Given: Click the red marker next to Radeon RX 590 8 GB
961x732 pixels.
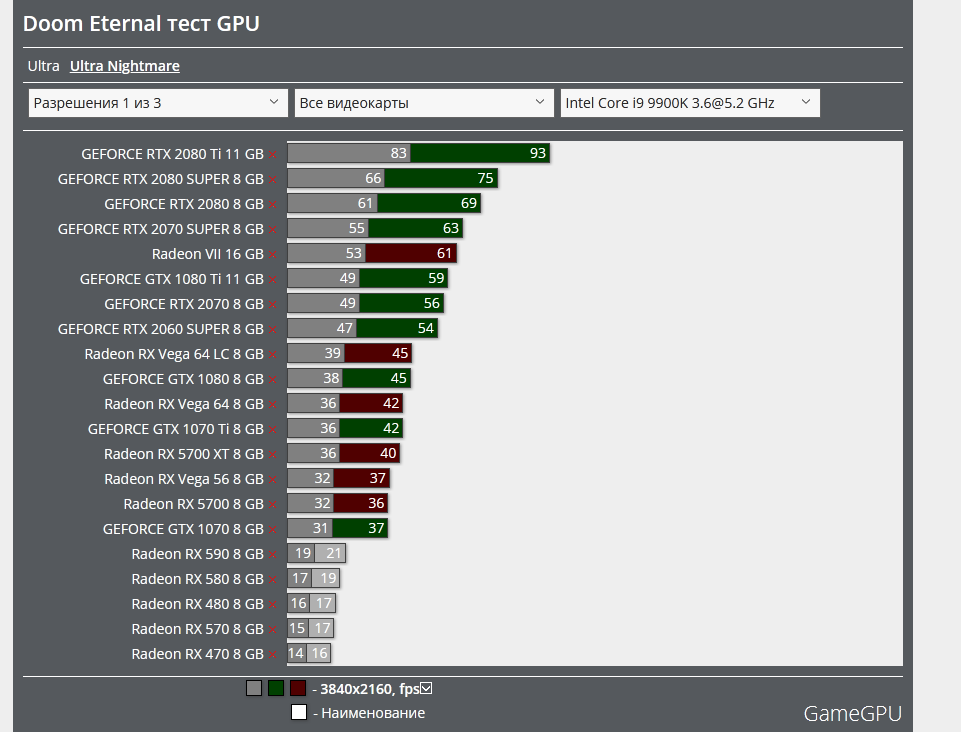Looking at the screenshot, I should 274,554.
